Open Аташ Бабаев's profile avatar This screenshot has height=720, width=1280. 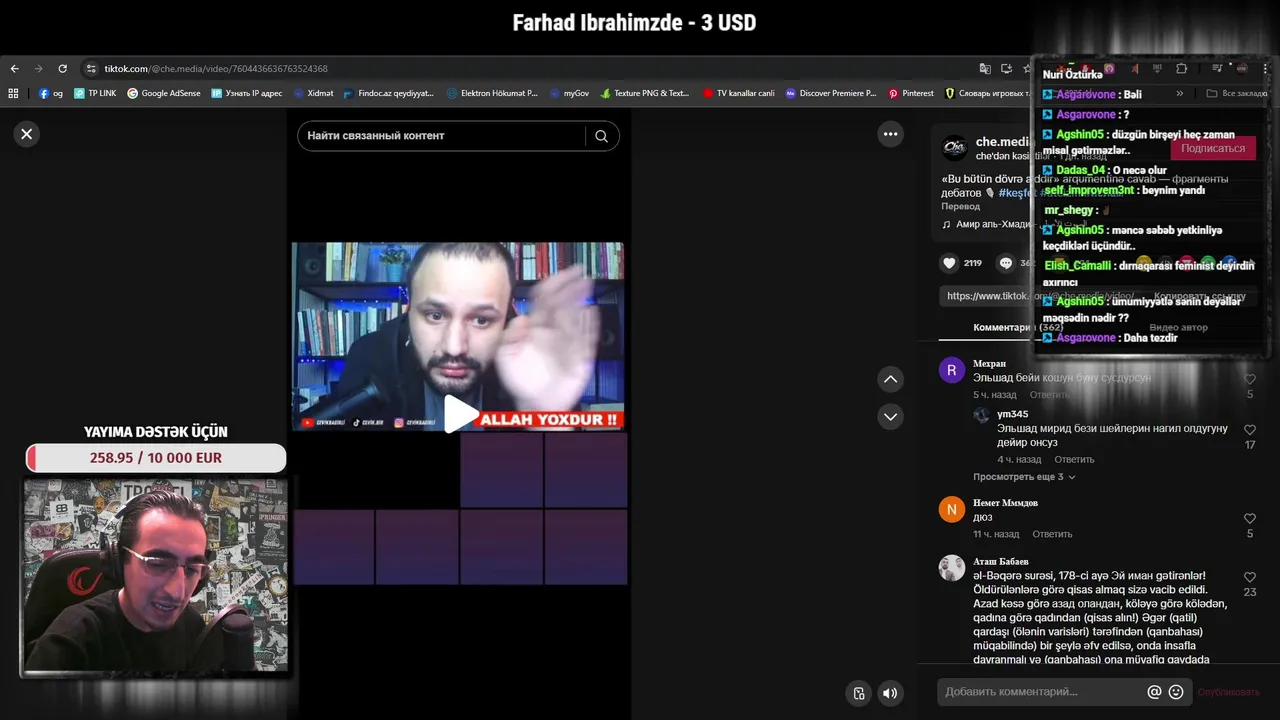tap(951, 568)
